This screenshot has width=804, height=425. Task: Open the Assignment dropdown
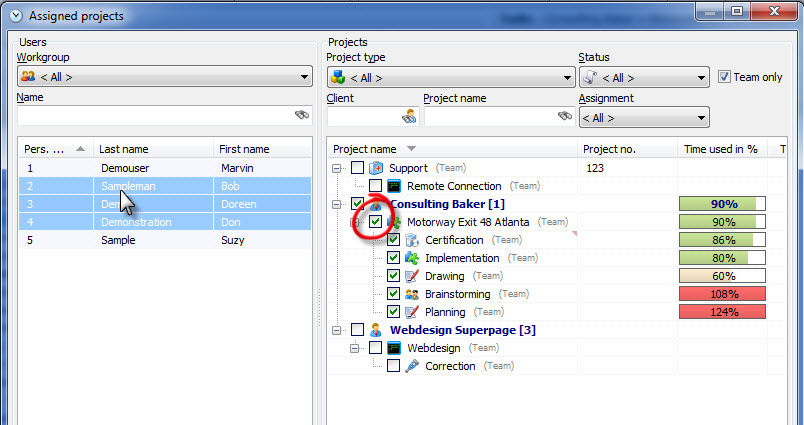[644, 118]
